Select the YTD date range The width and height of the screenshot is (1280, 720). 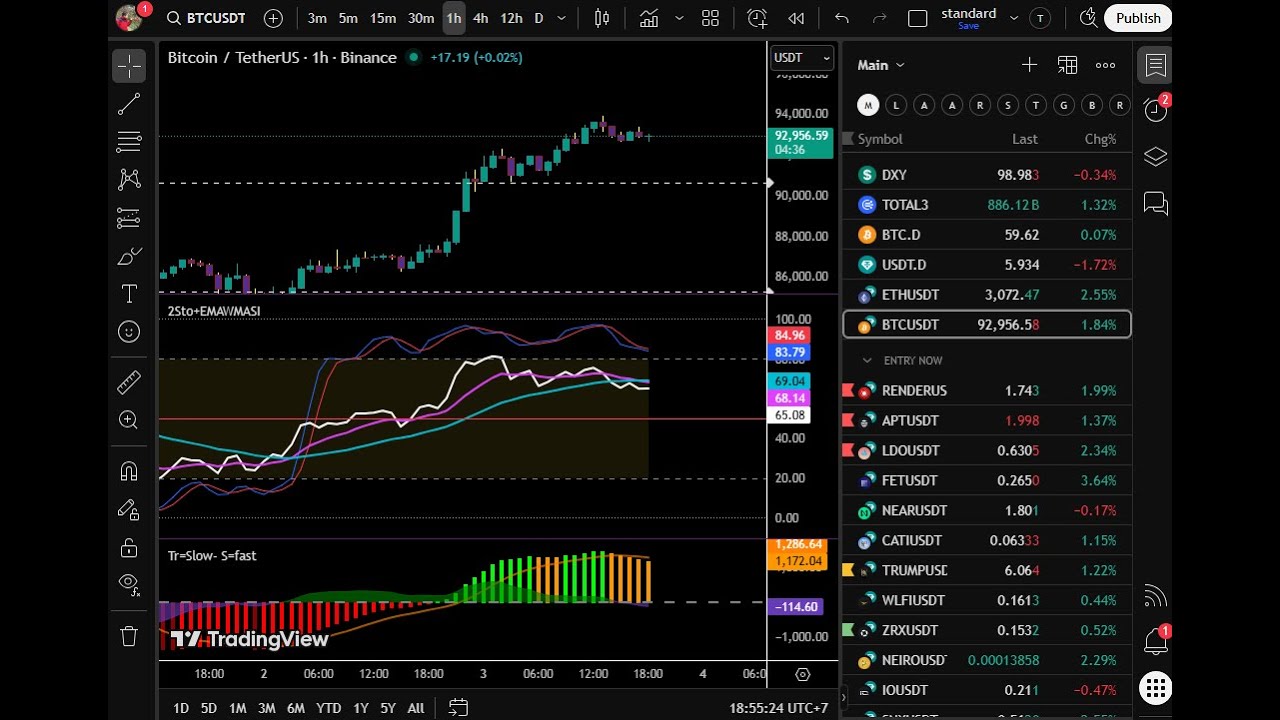[329, 708]
